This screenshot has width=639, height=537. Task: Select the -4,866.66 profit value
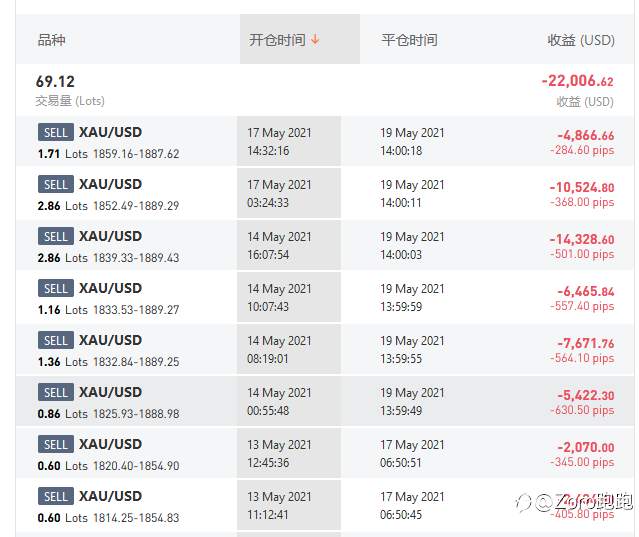585,135
